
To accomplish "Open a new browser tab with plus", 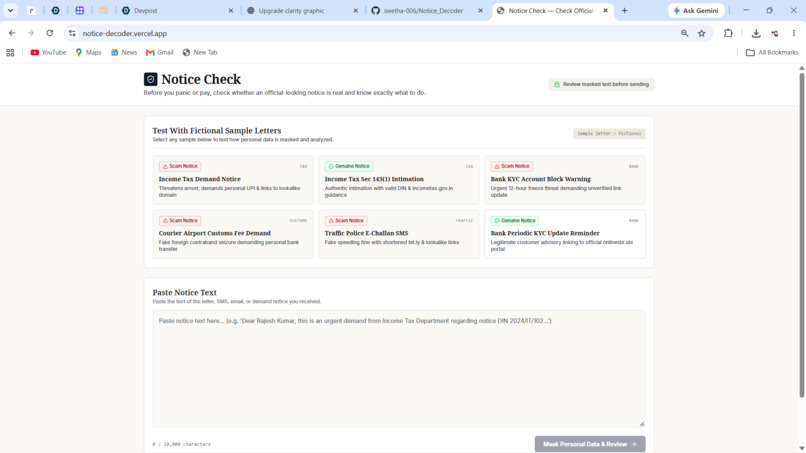I will coord(625,10).
